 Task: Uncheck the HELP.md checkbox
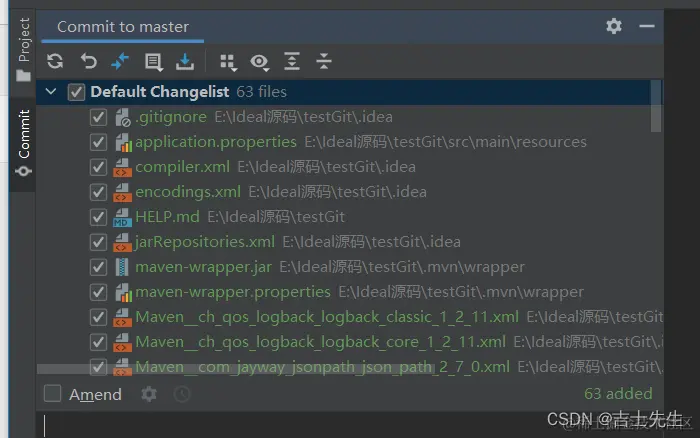[98, 217]
